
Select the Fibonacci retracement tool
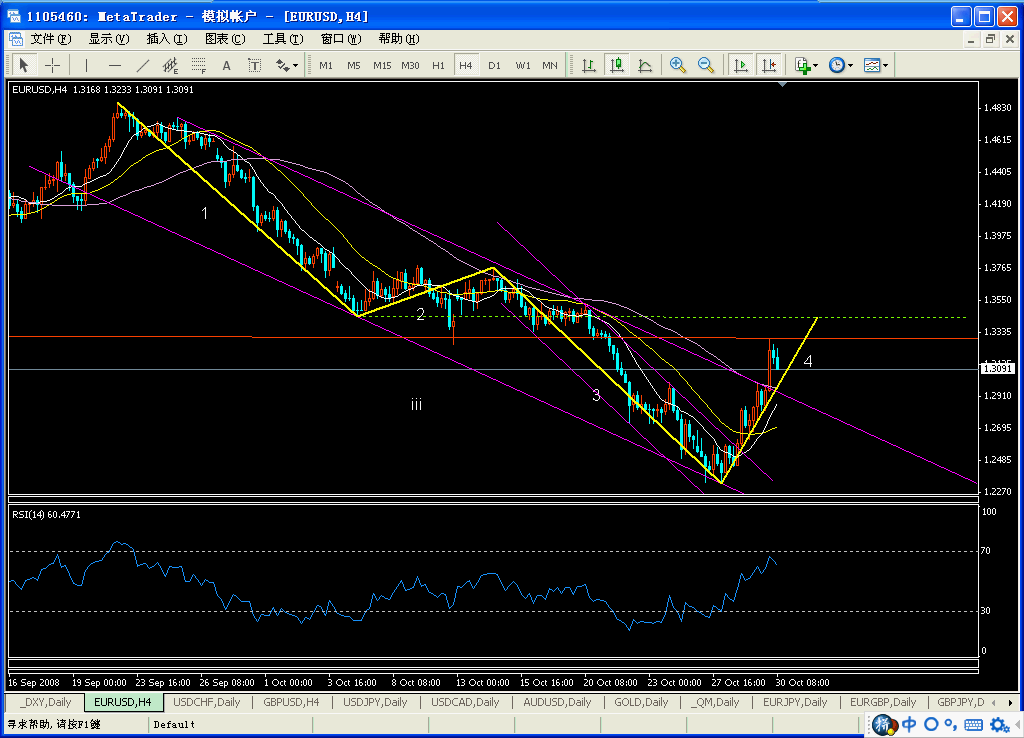[199, 65]
